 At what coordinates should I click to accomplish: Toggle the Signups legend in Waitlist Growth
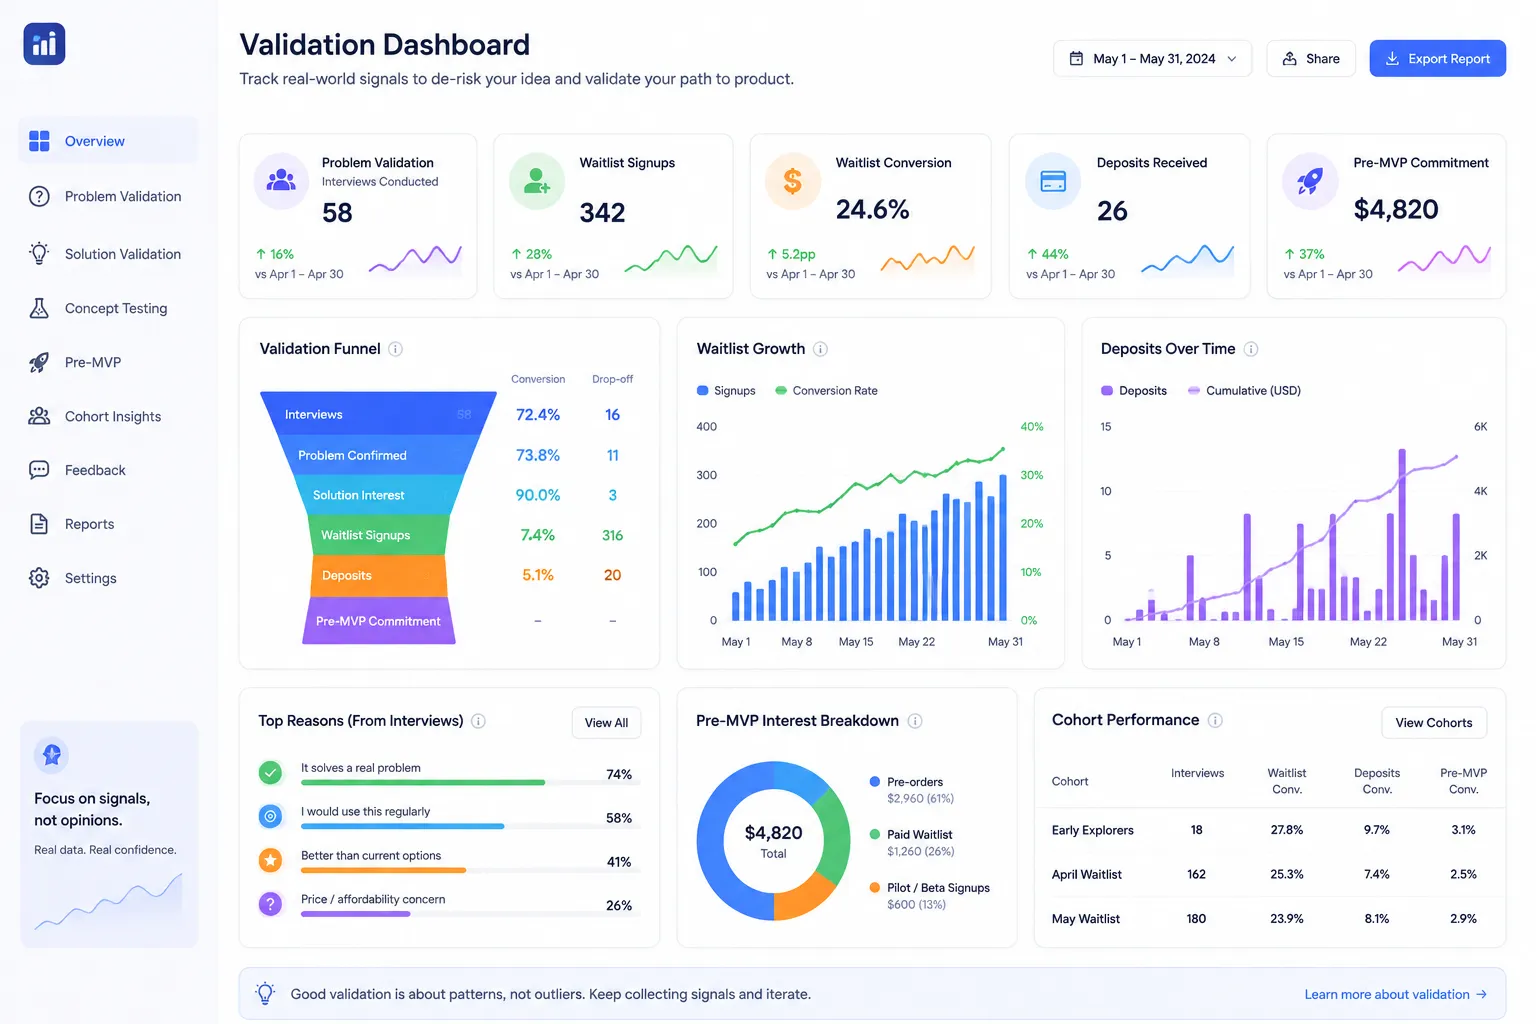click(x=726, y=391)
